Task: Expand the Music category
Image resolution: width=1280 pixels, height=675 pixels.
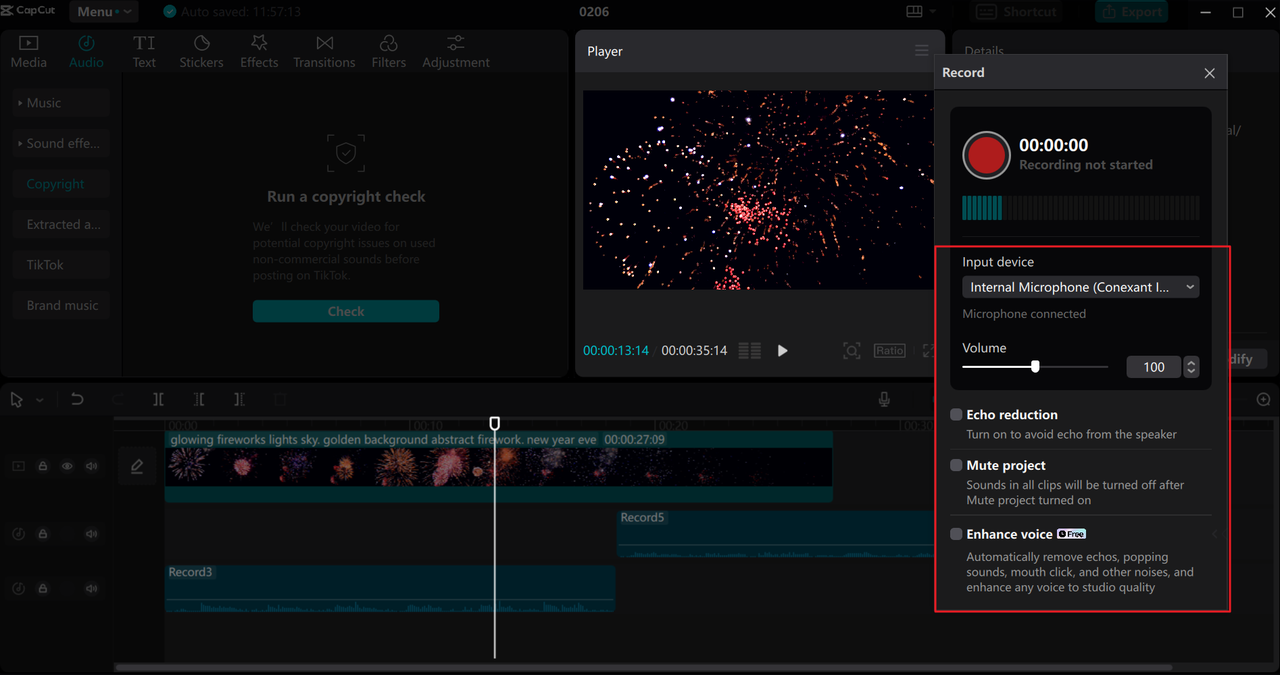Action: coord(61,103)
